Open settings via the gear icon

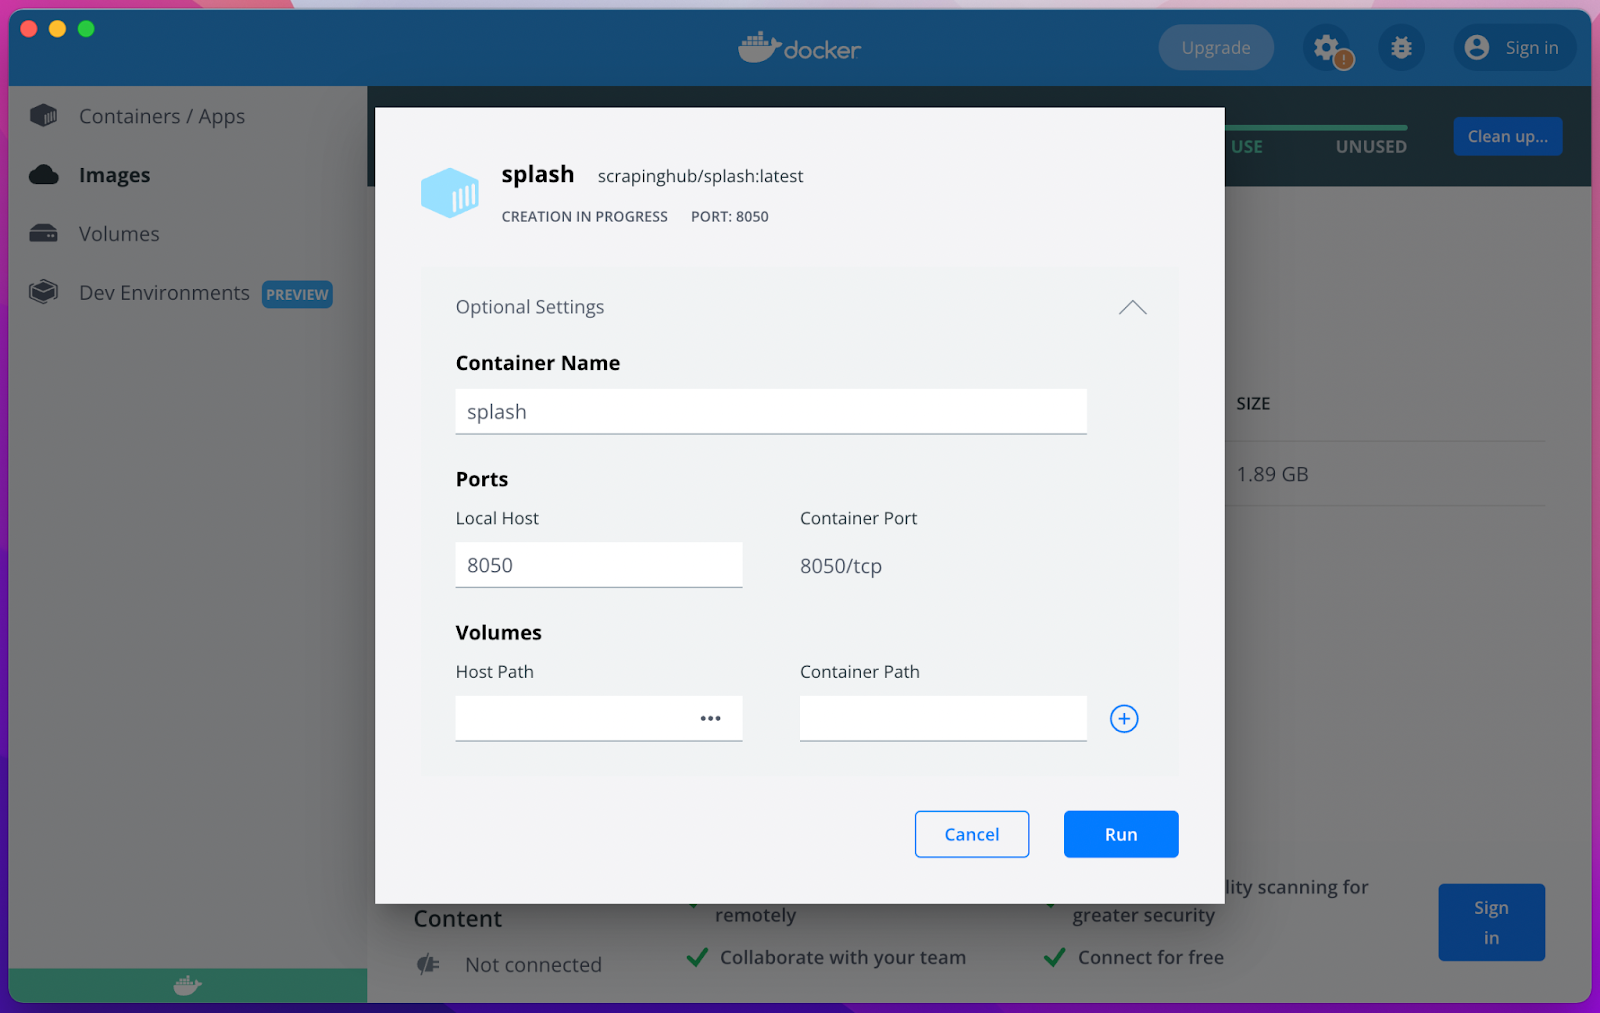click(1325, 47)
